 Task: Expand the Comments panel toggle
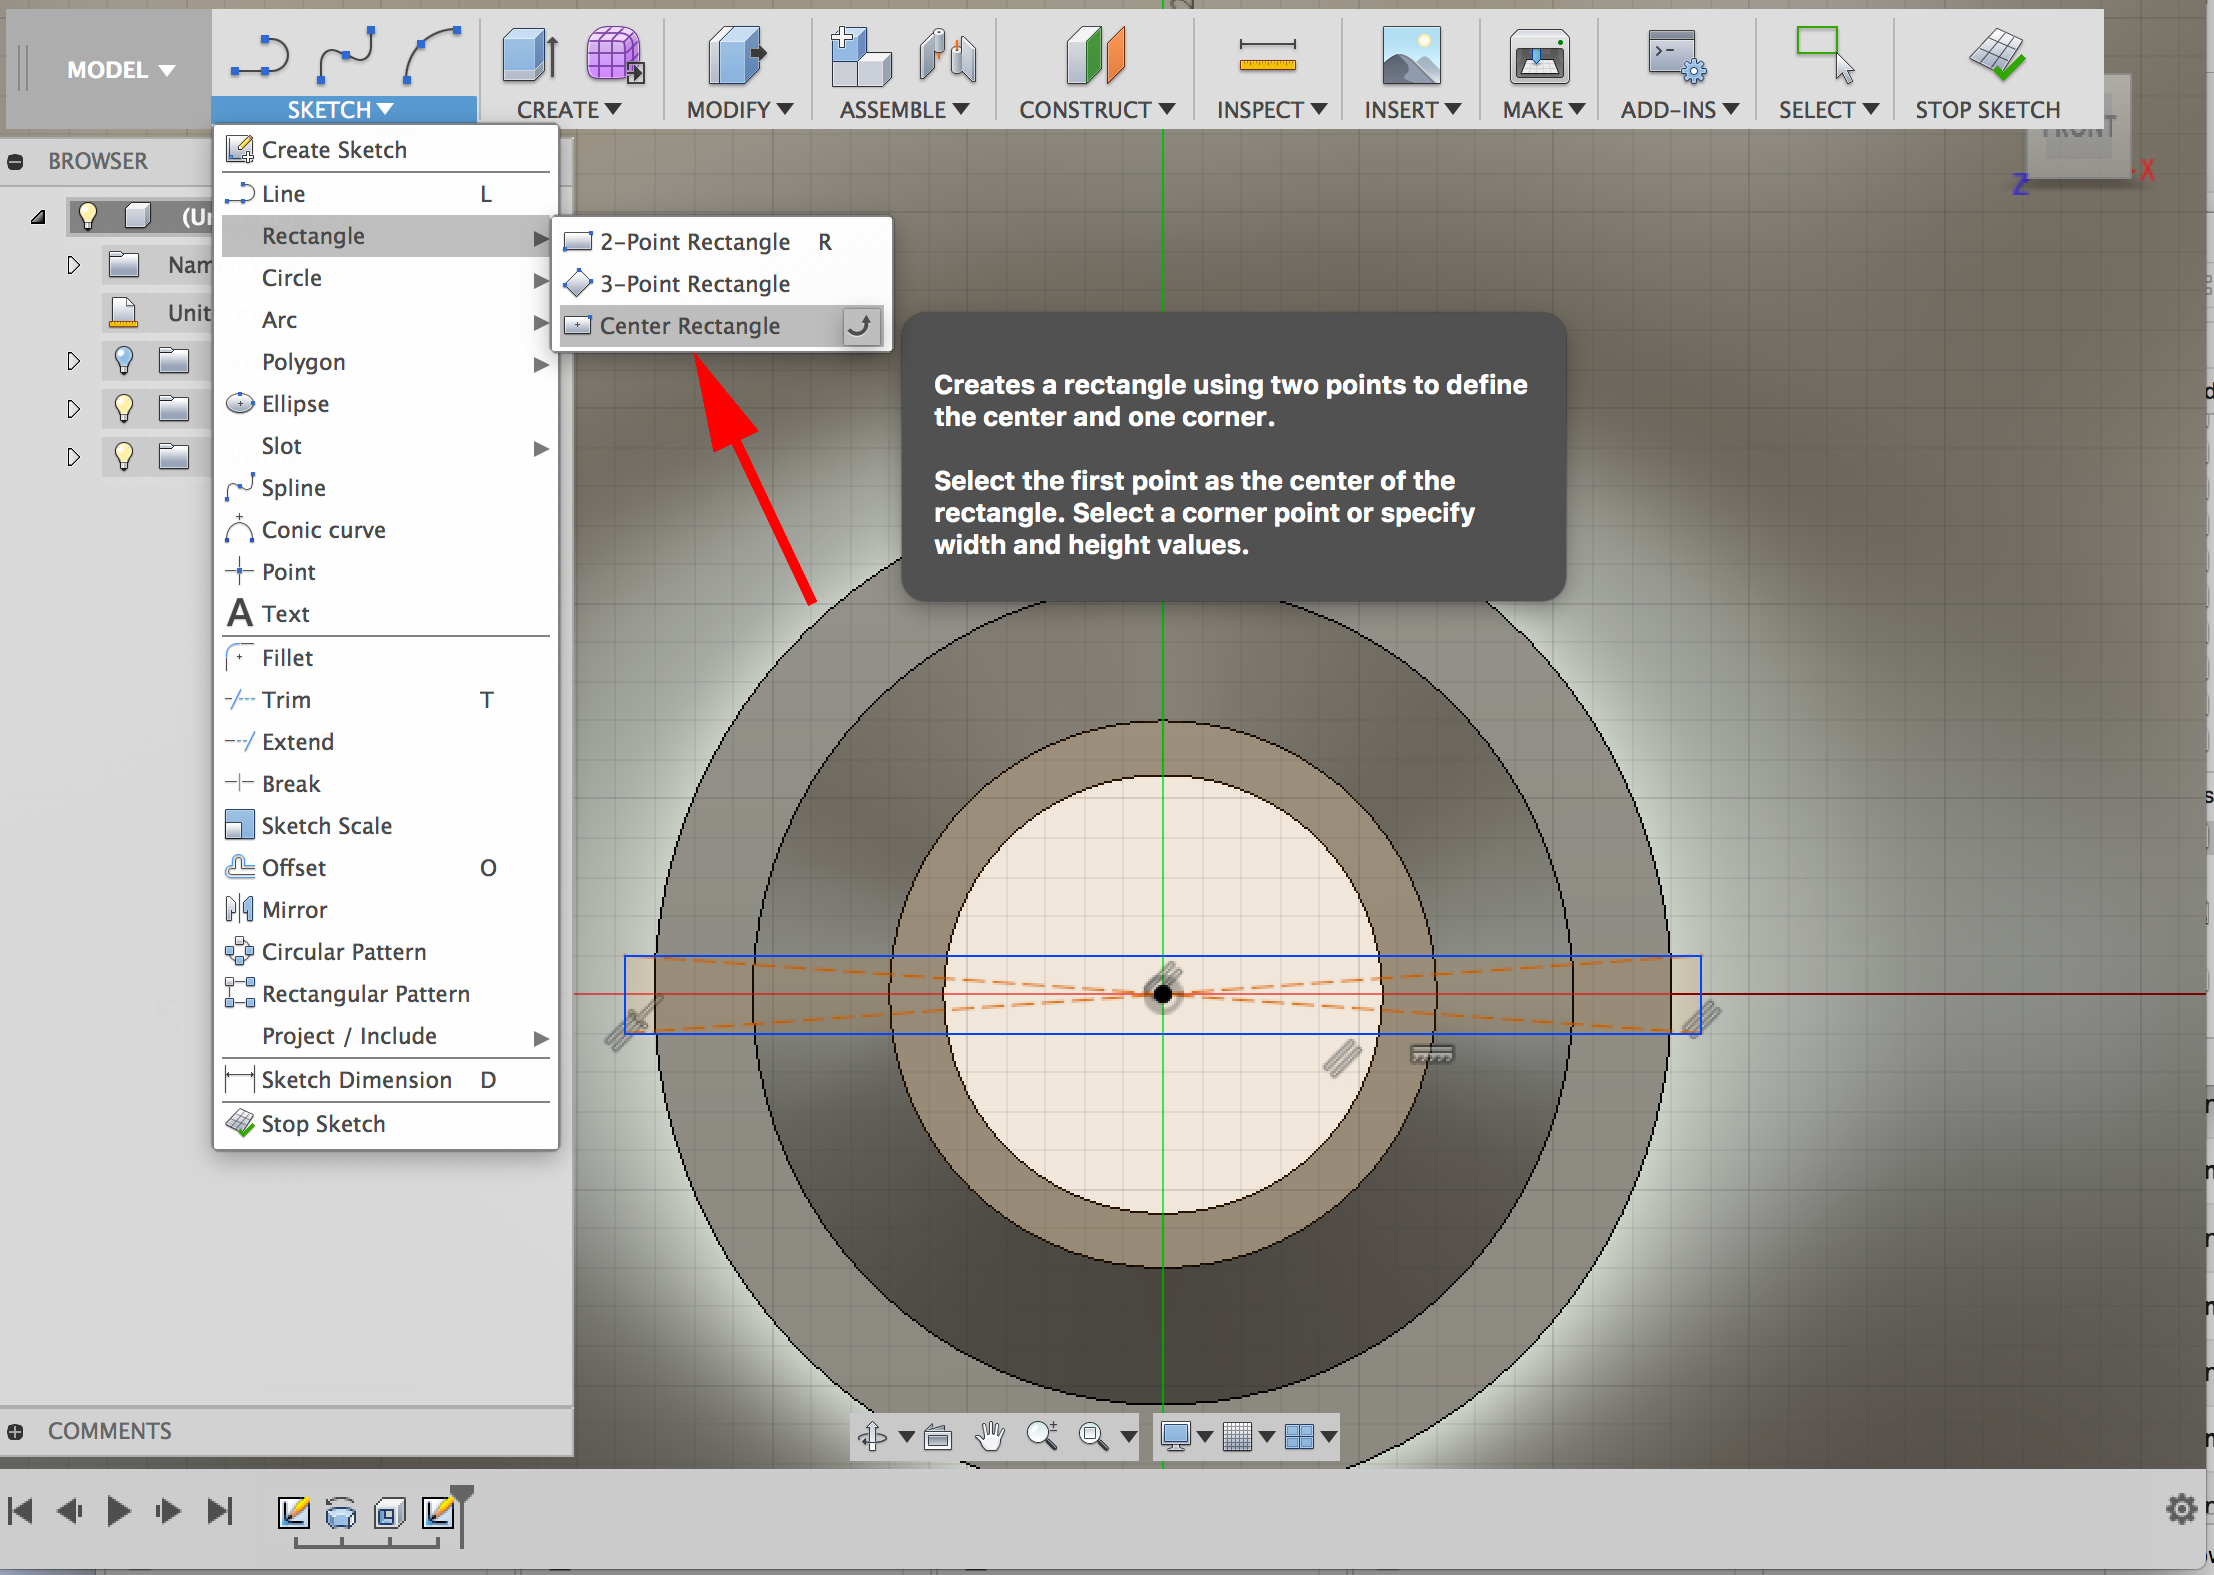[x=15, y=1431]
